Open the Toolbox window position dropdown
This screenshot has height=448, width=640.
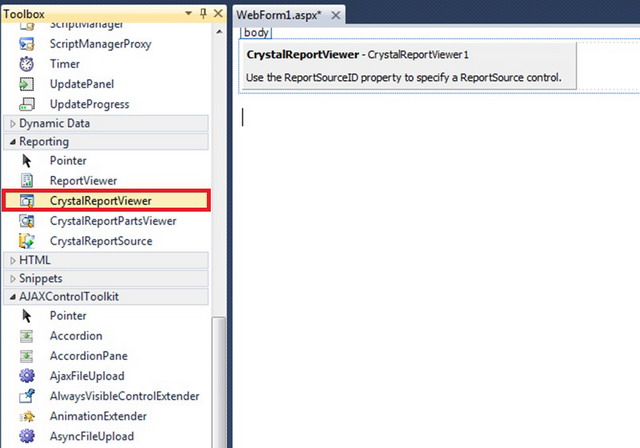[189, 13]
